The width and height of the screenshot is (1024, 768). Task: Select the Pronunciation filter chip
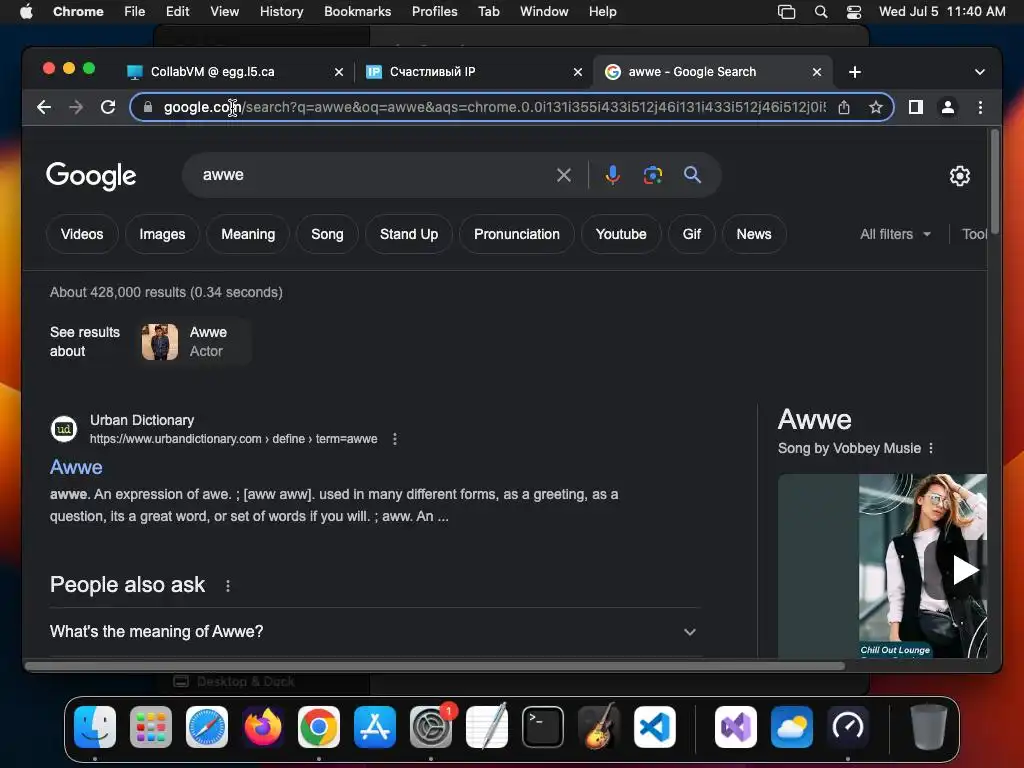click(517, 234)
